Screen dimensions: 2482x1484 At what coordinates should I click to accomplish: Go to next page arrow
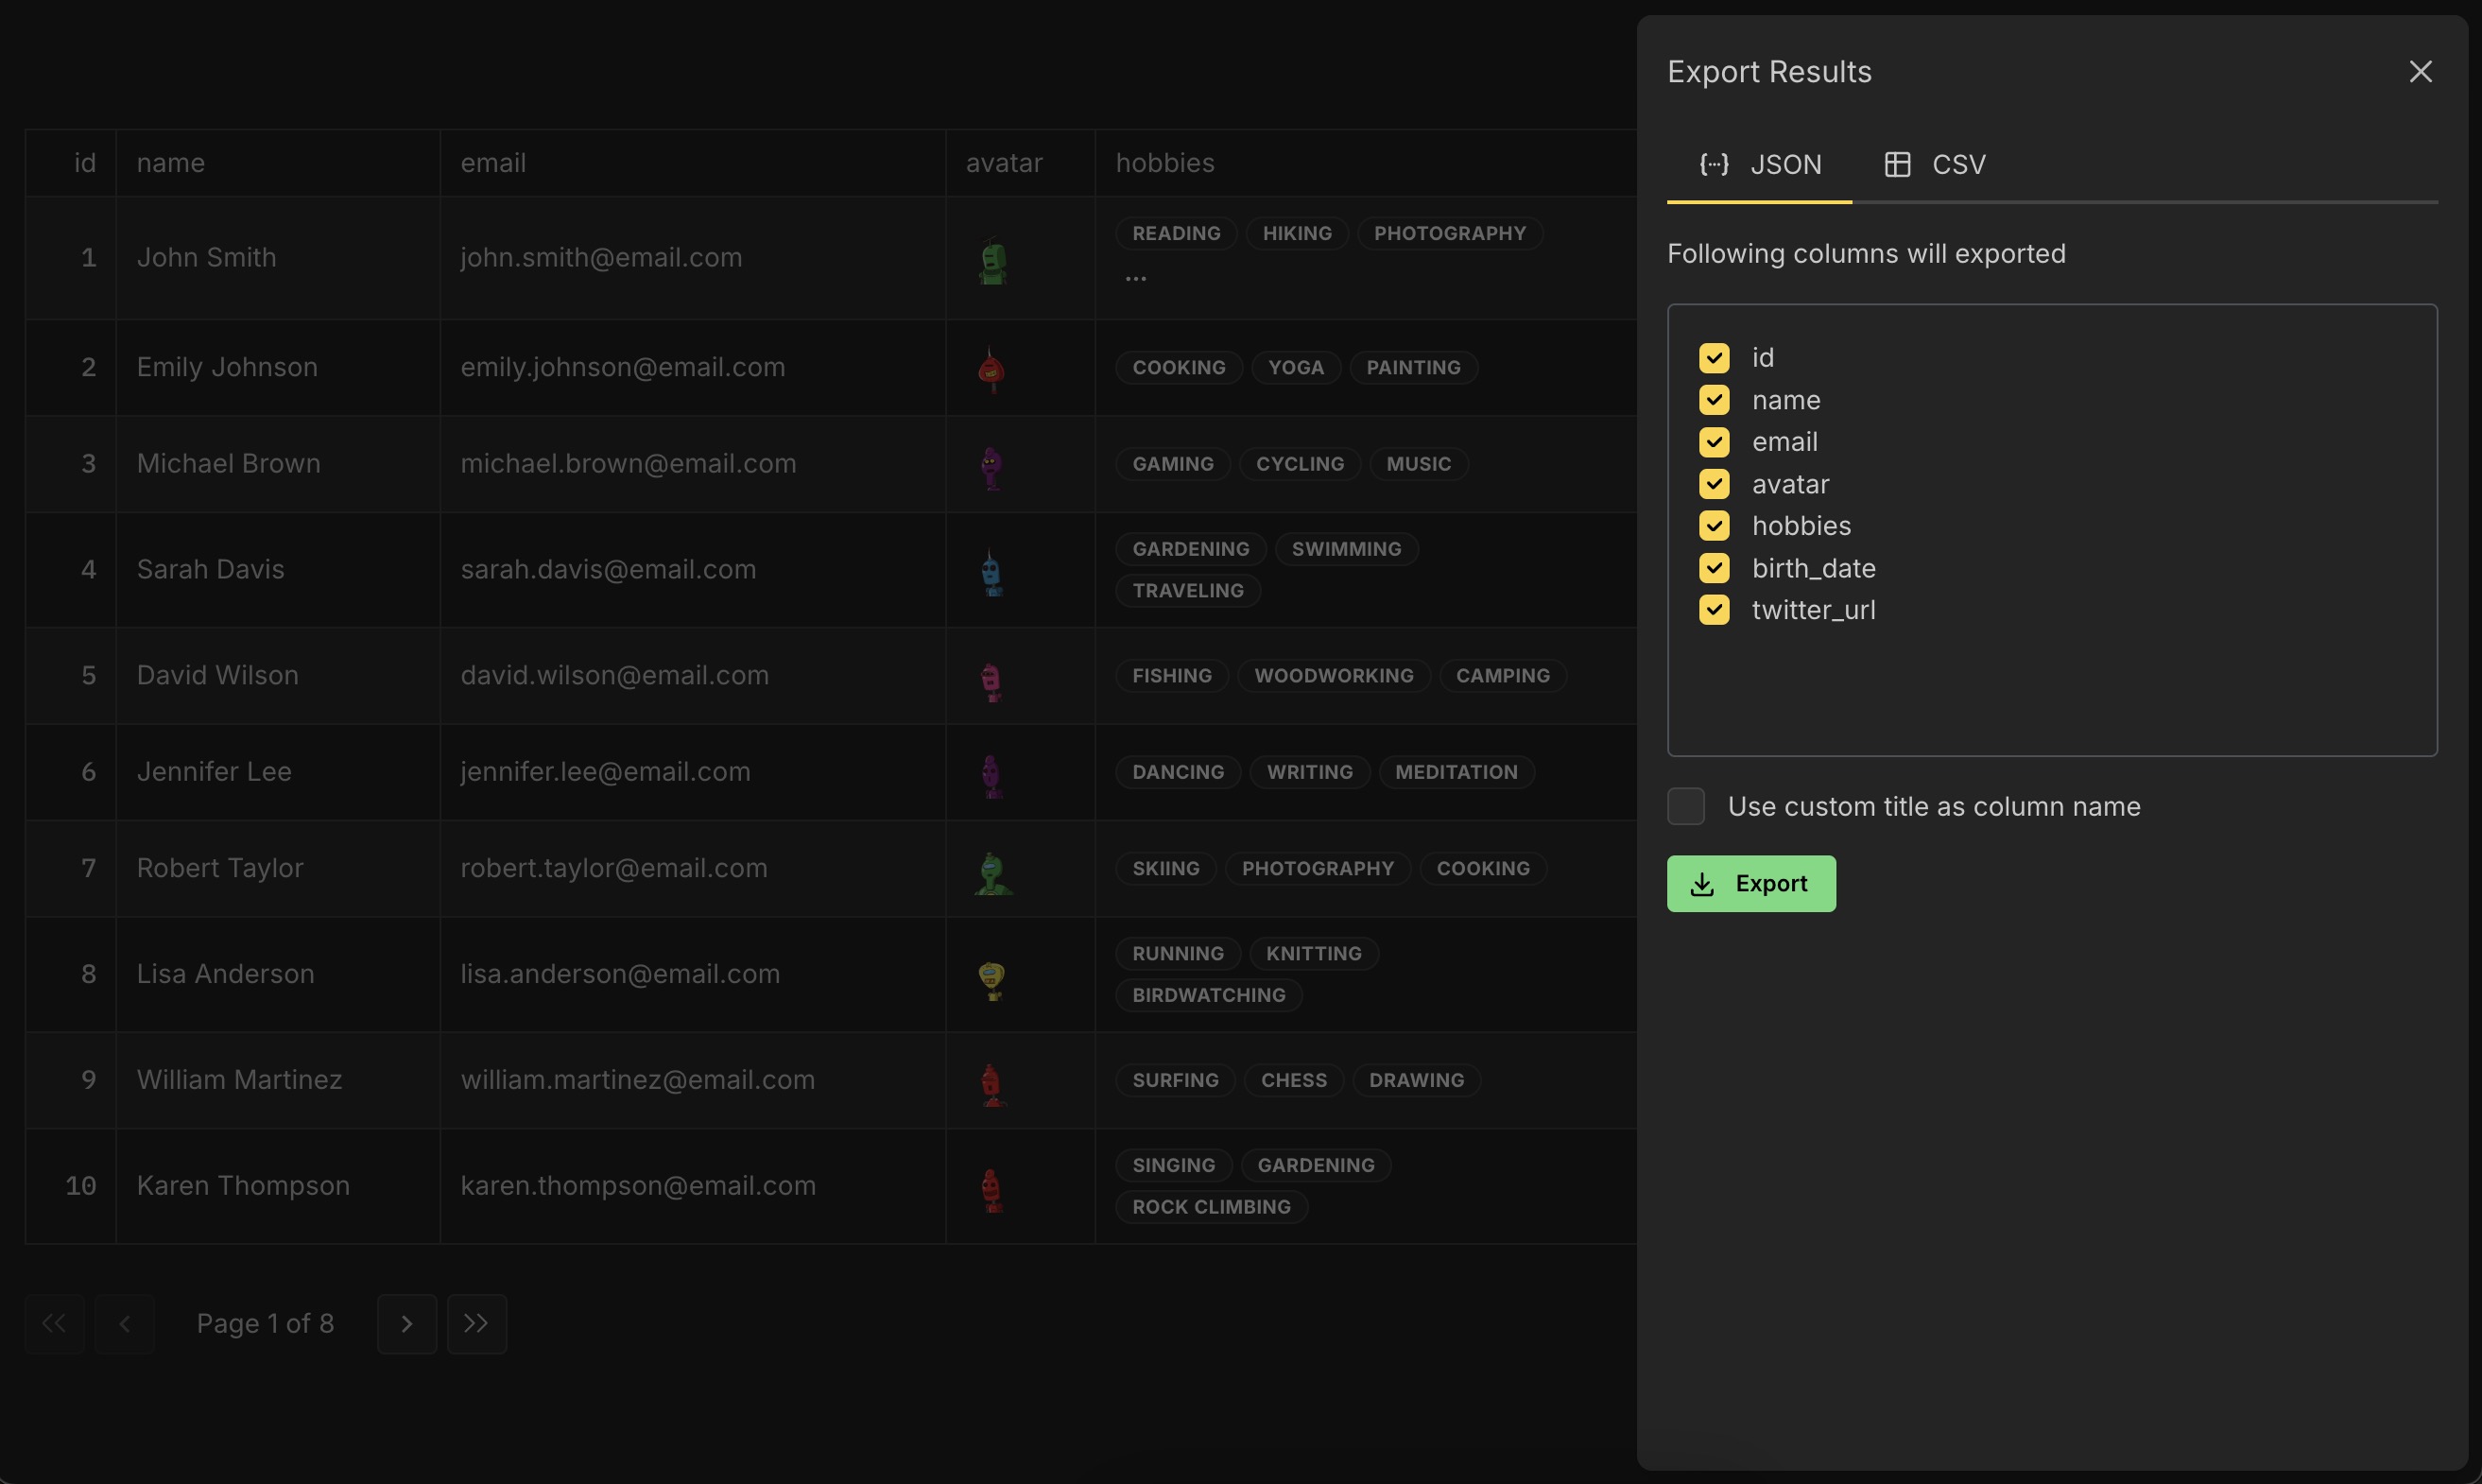(x=407, y=1324)
